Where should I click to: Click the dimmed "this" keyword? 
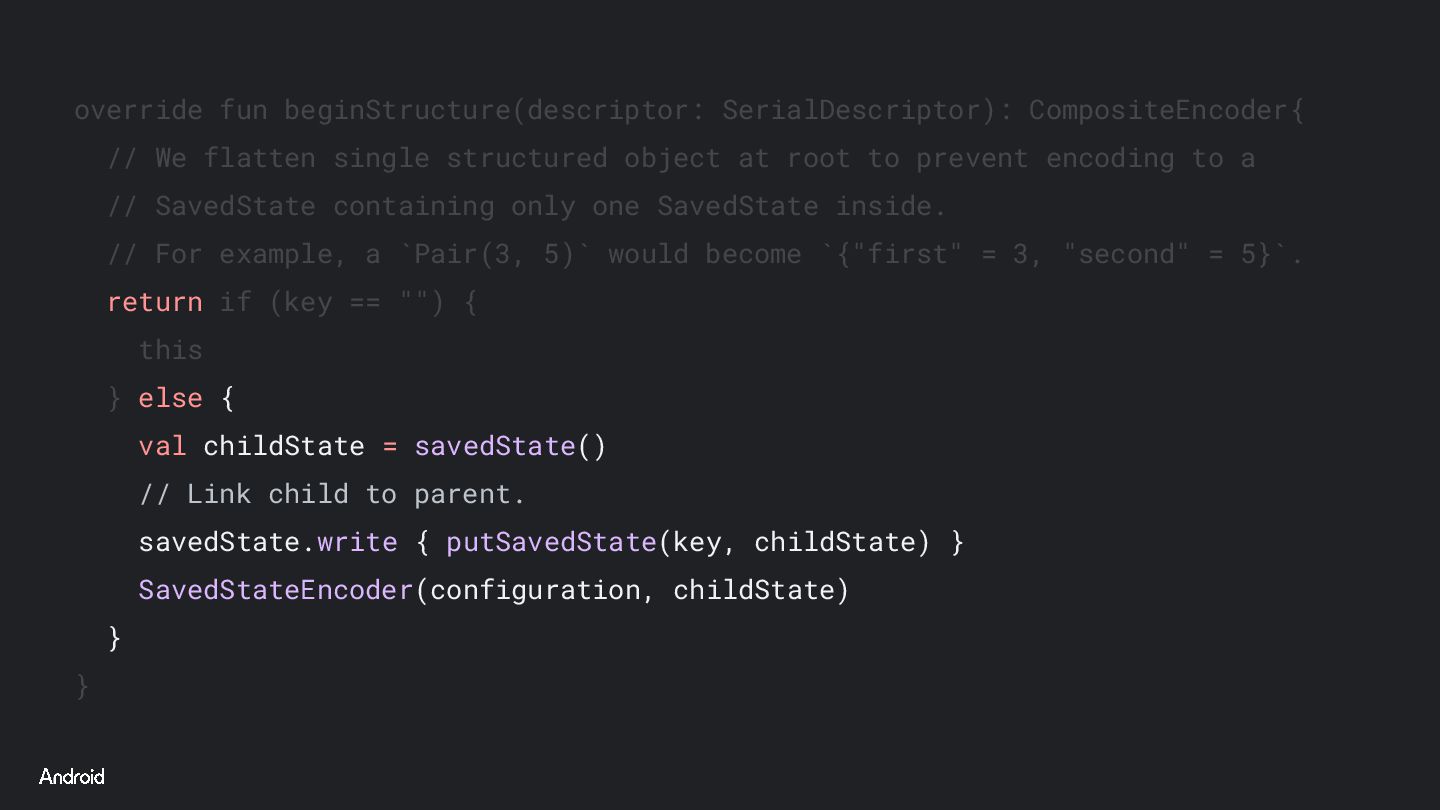(x=170, y=350)
